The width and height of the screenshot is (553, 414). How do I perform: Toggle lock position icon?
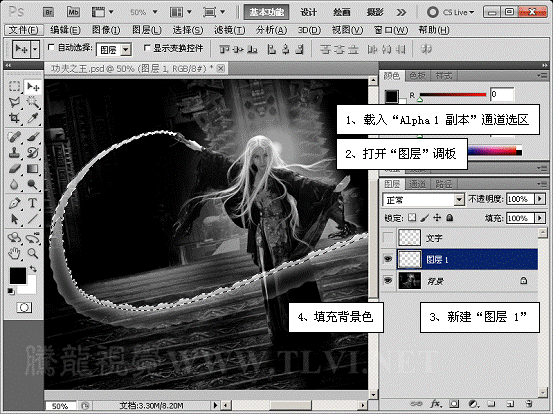(x=437, y=218)
